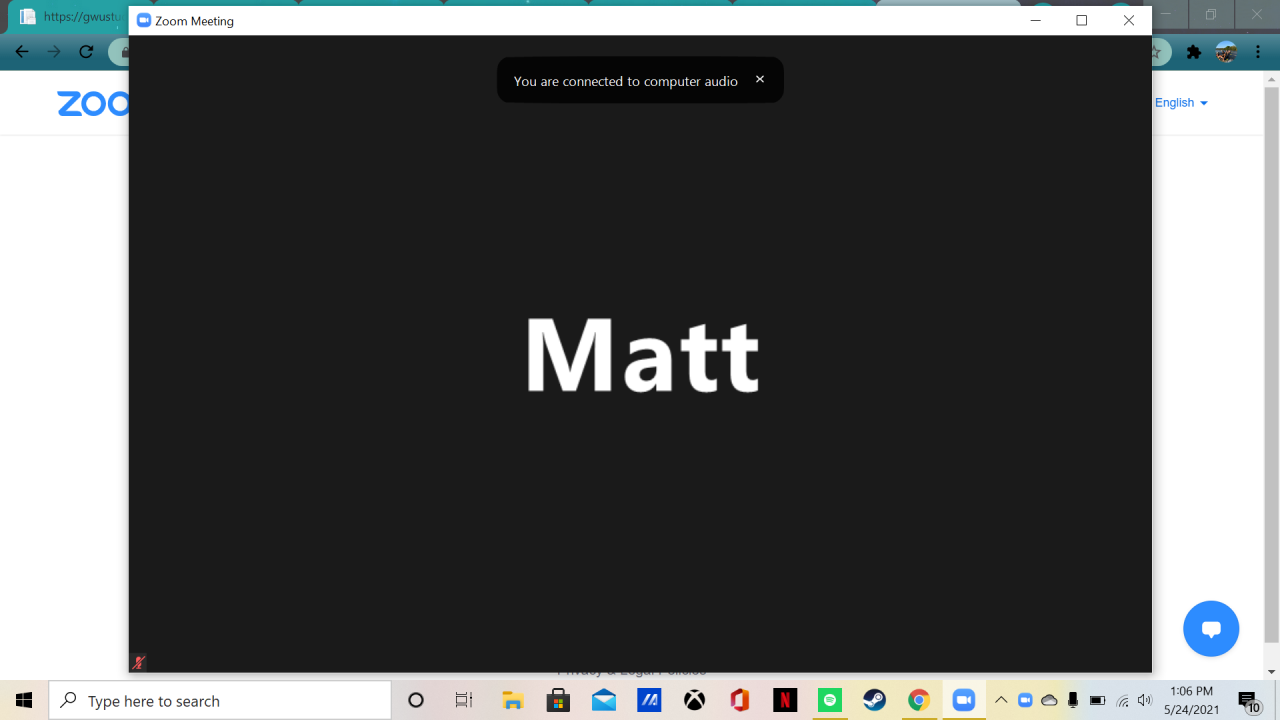
Task: Minimize the Zoom Meeting window
Action: (1034, 20)
